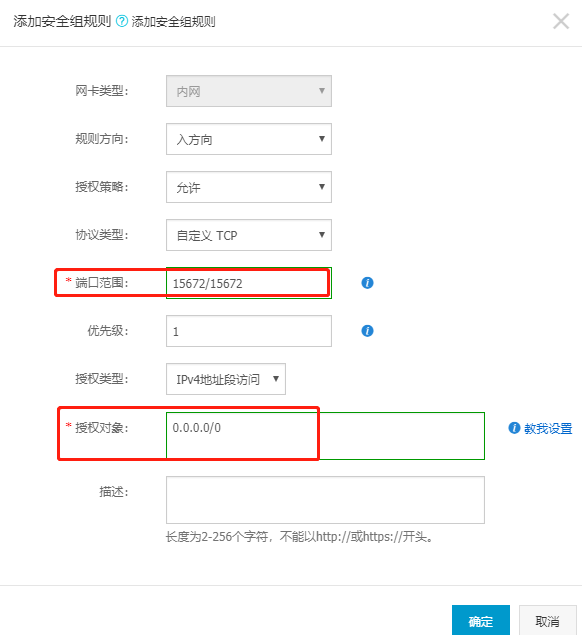Click the 规则方向 label
This screenshot has height=635, width=582.
pos(101,139)
